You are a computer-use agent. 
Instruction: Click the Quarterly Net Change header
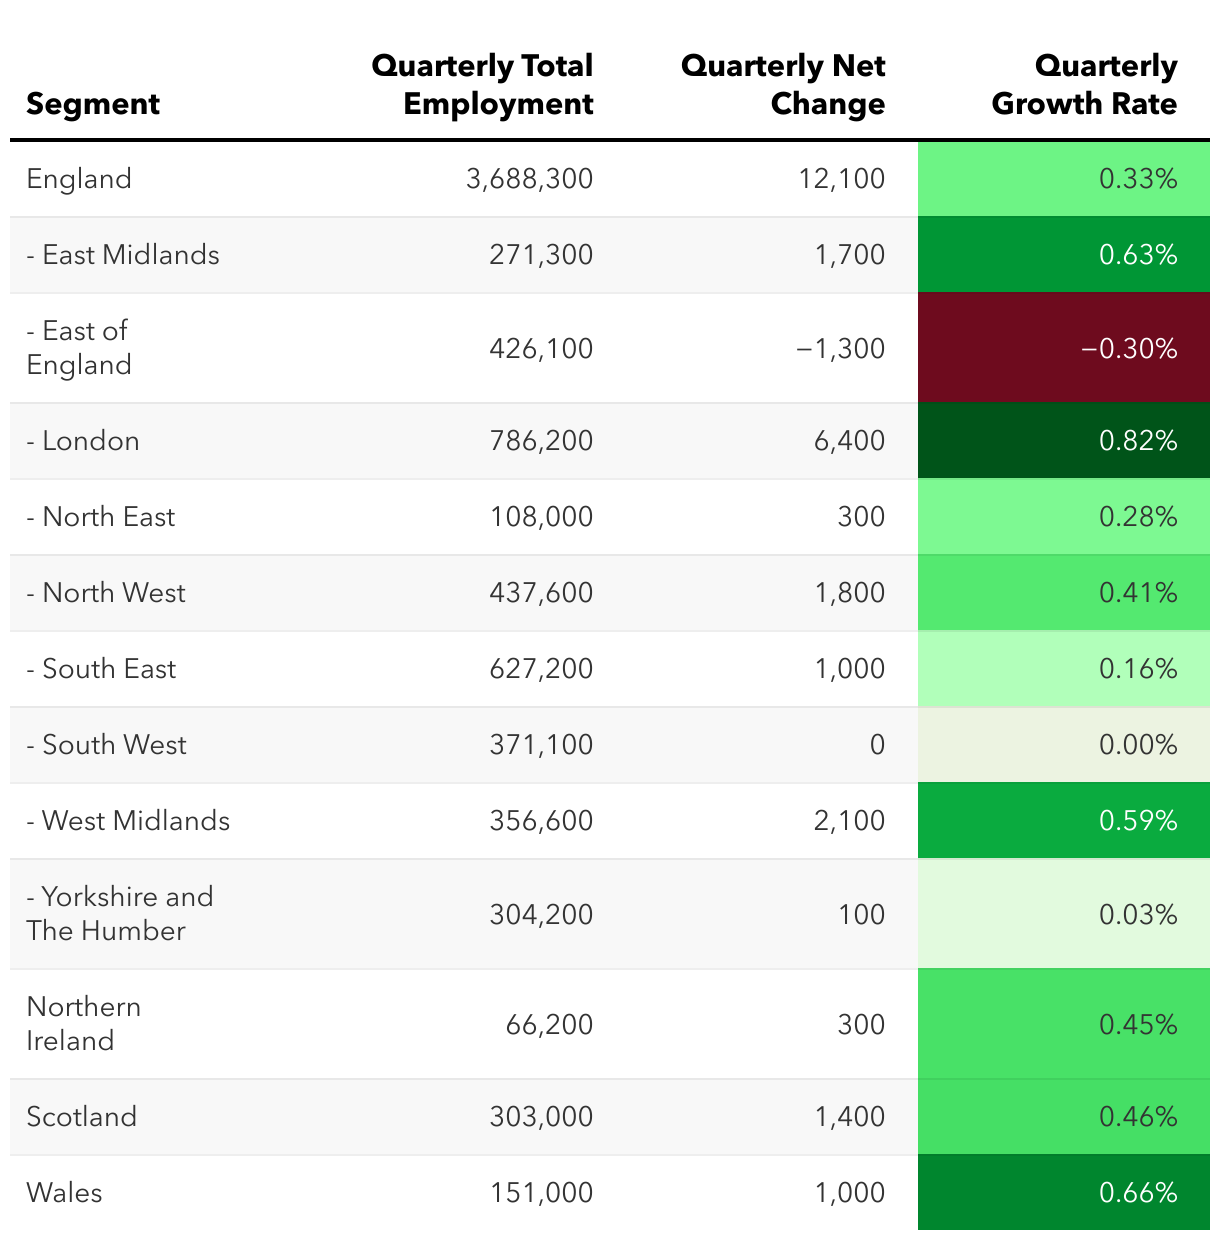(783, 85)
